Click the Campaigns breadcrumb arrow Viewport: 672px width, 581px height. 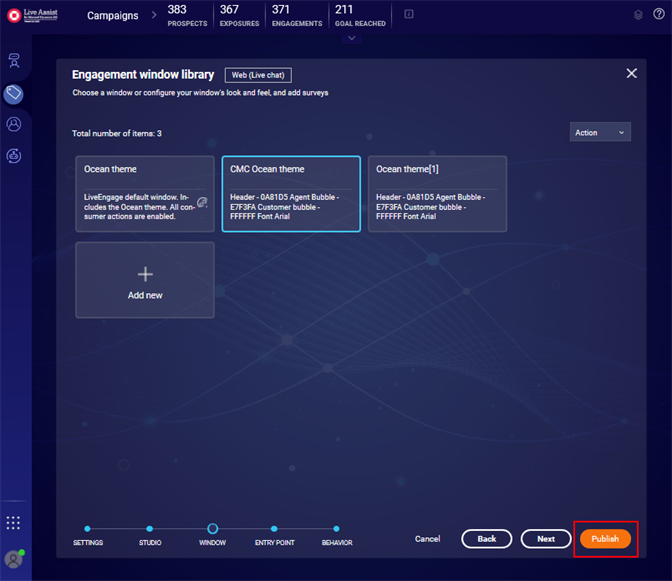tap(153, 16)
